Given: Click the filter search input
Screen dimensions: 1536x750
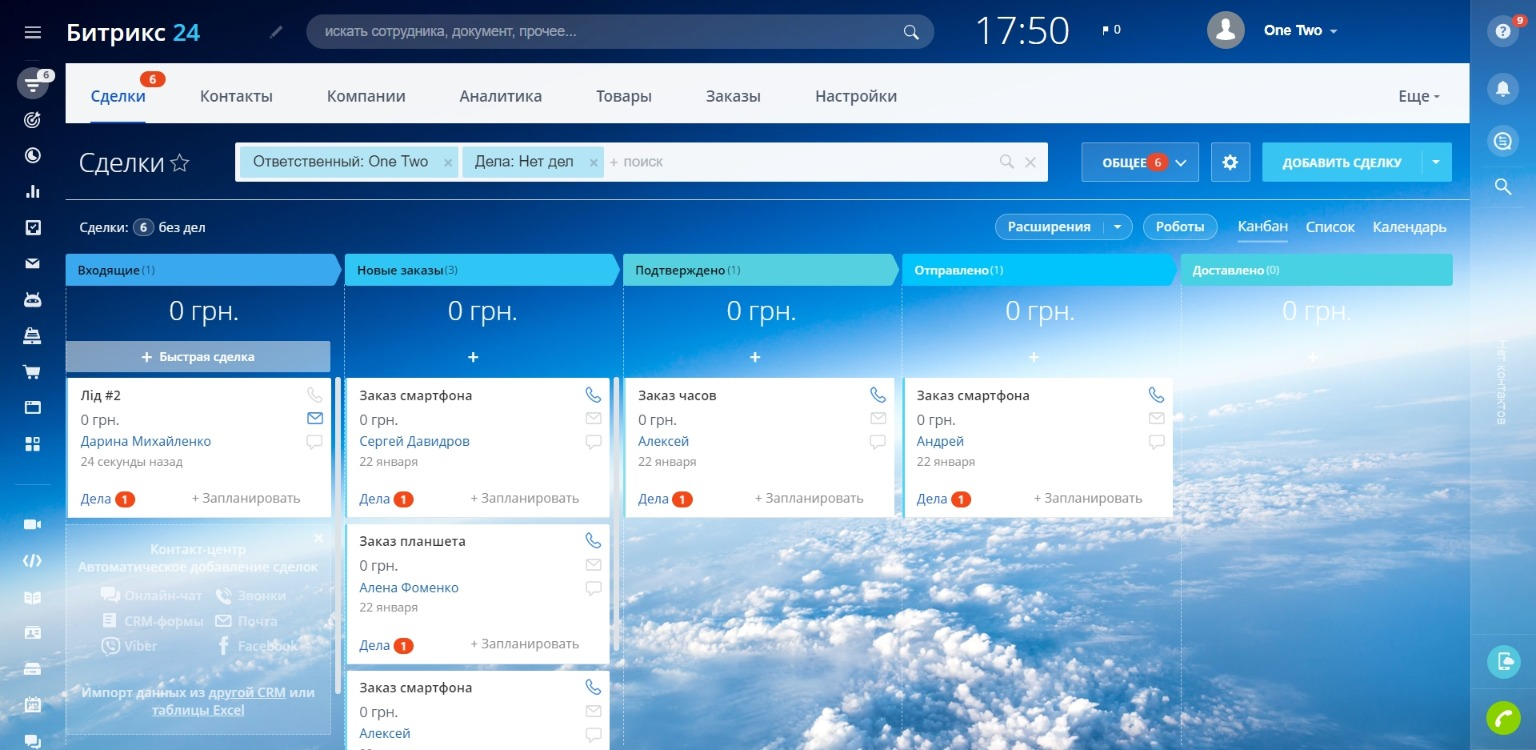Looking at the screenshot, I should (x=800, y=162).
